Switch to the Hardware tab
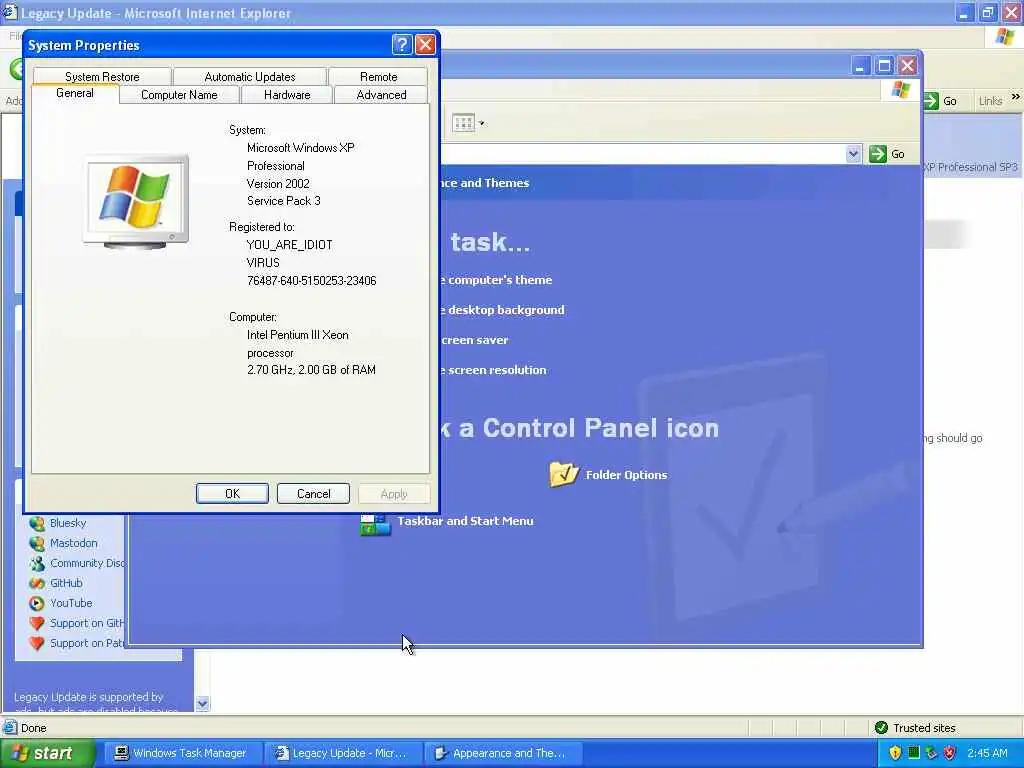This screenshot has height=768, width=1024. point(287,95)
